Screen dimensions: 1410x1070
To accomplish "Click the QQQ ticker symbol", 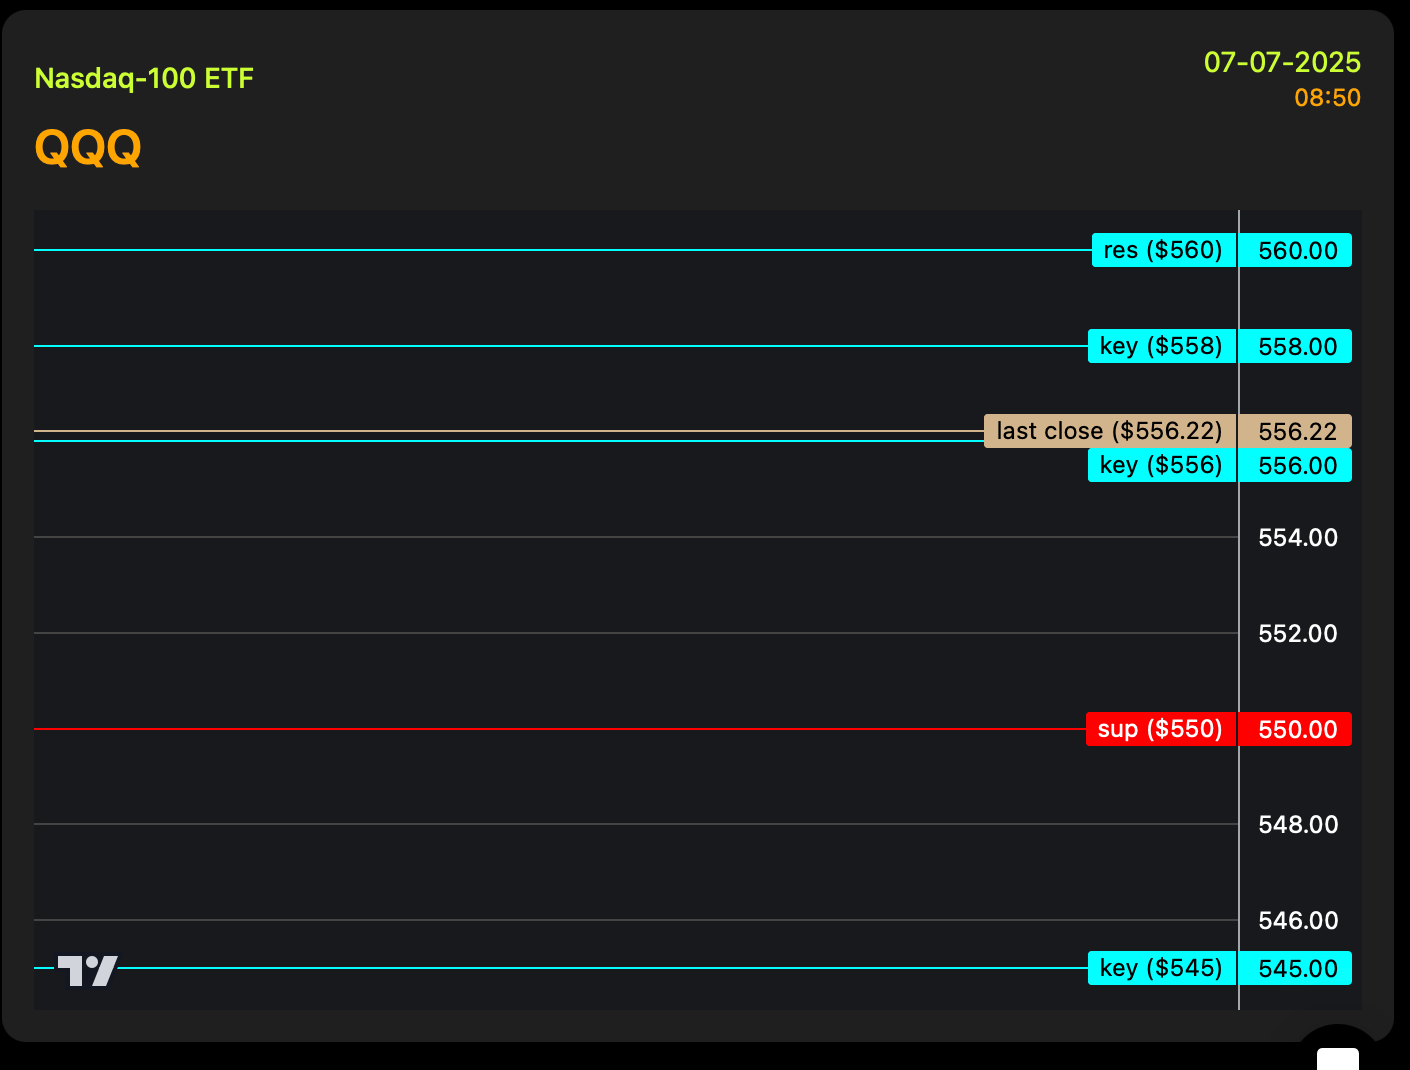I will click(88, 148).
